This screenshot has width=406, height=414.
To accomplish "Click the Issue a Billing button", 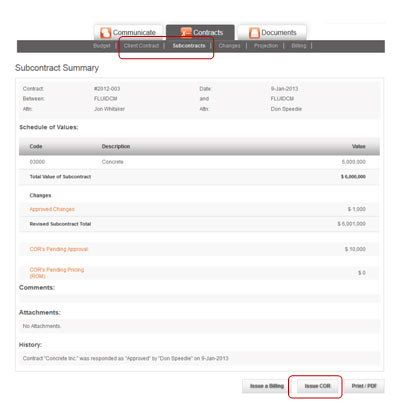I will (267, 386).
